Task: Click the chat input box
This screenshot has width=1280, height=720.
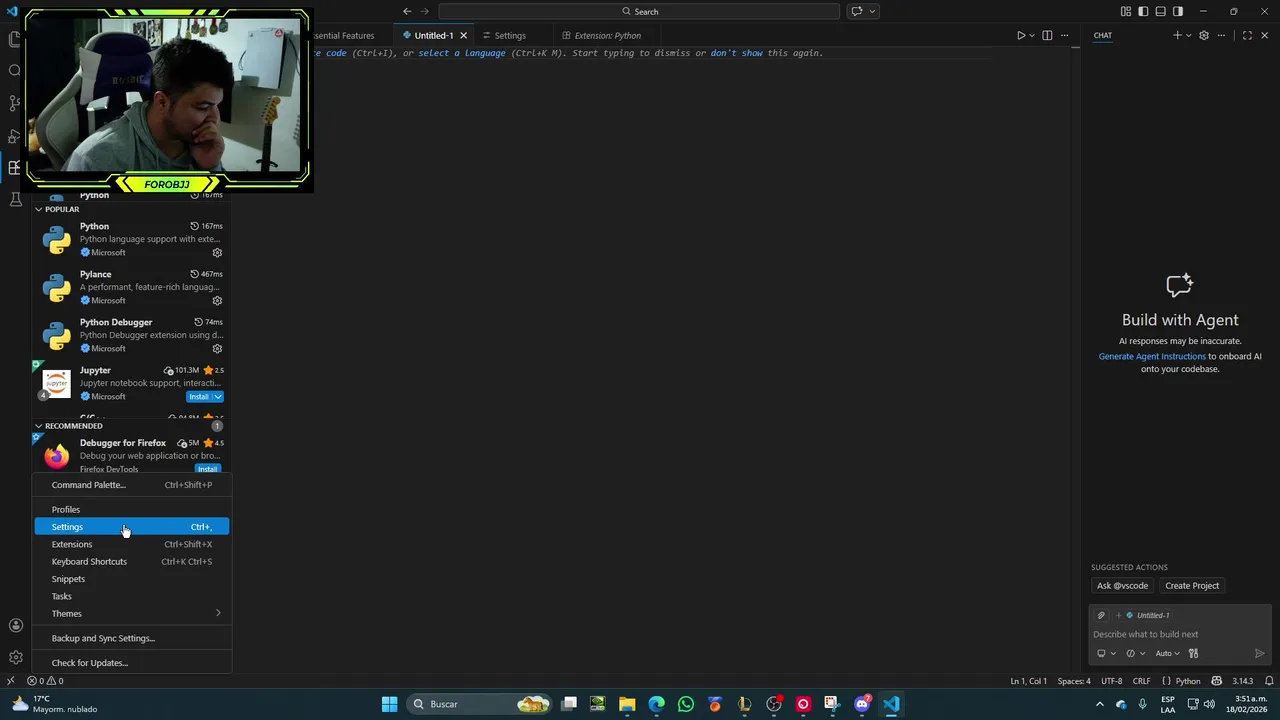Action: (1180, 634)
